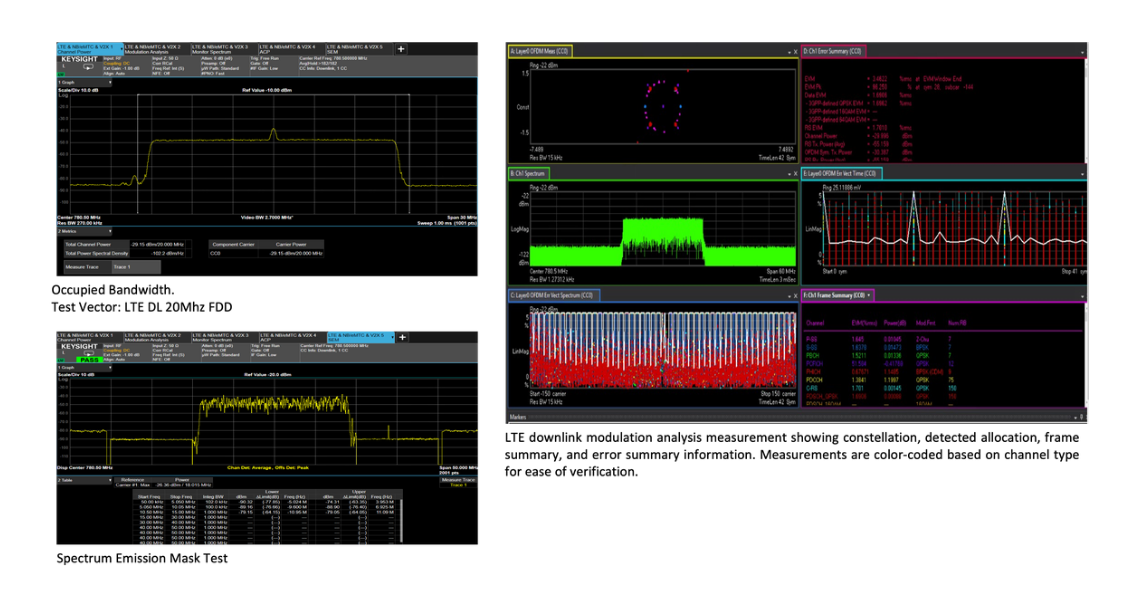The image size is (1130, 615).
Task: Switch to Modulation Analysis tab in Spectrum Emission Mask screenshot
Action: click(x=156, y=337)
